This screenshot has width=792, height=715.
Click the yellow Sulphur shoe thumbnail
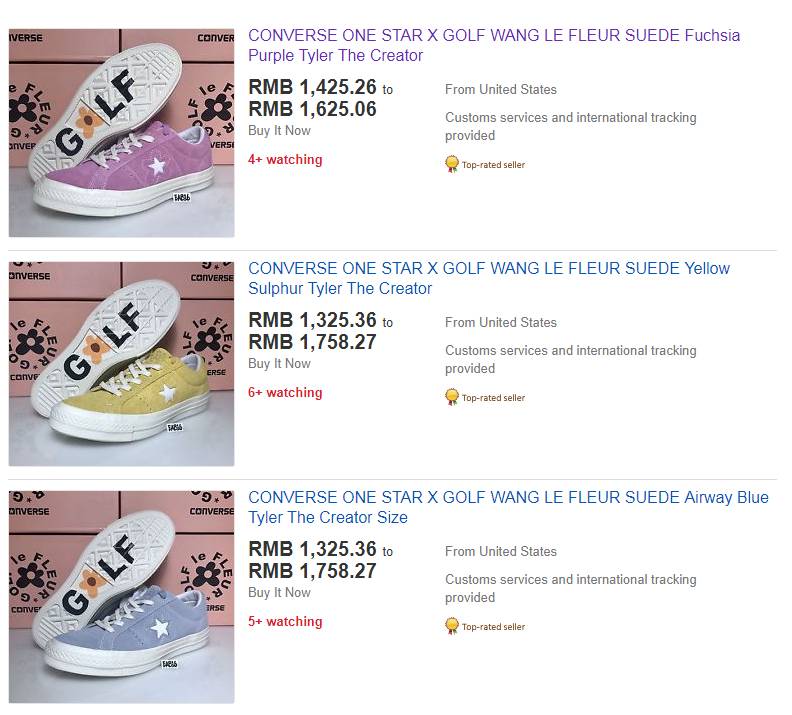121,364
